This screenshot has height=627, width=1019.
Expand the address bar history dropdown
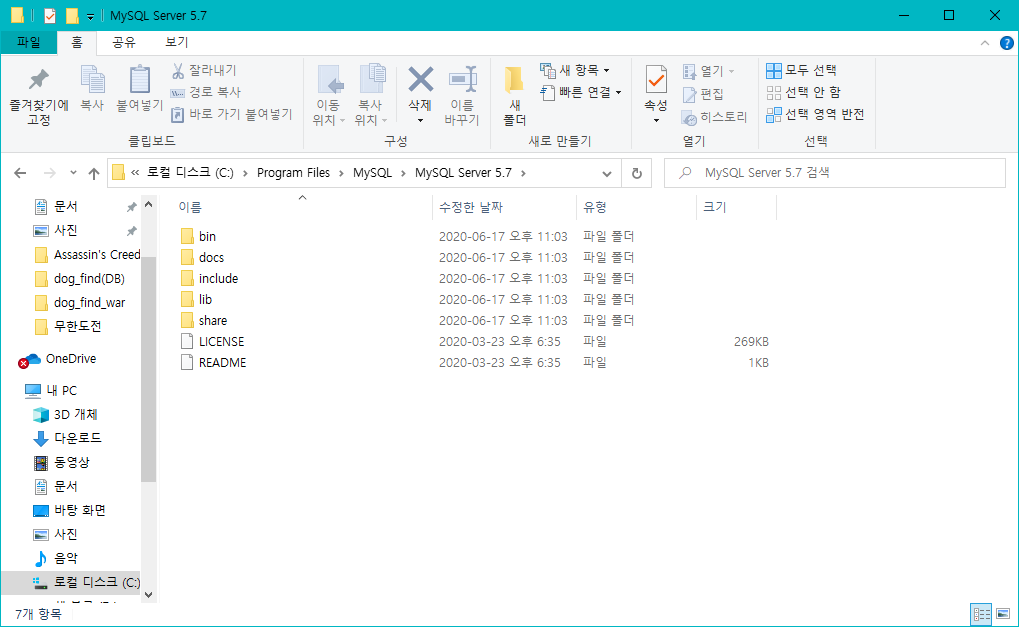(606, 173)
